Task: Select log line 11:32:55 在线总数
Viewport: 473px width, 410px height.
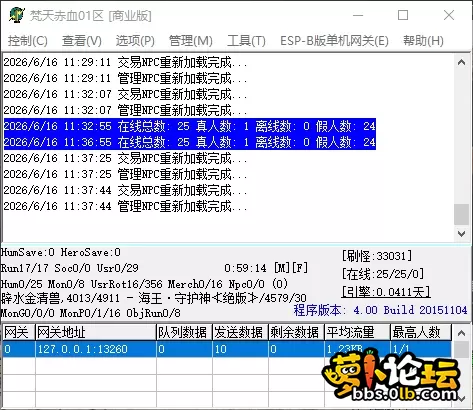Action: click(x=190, y=126)
